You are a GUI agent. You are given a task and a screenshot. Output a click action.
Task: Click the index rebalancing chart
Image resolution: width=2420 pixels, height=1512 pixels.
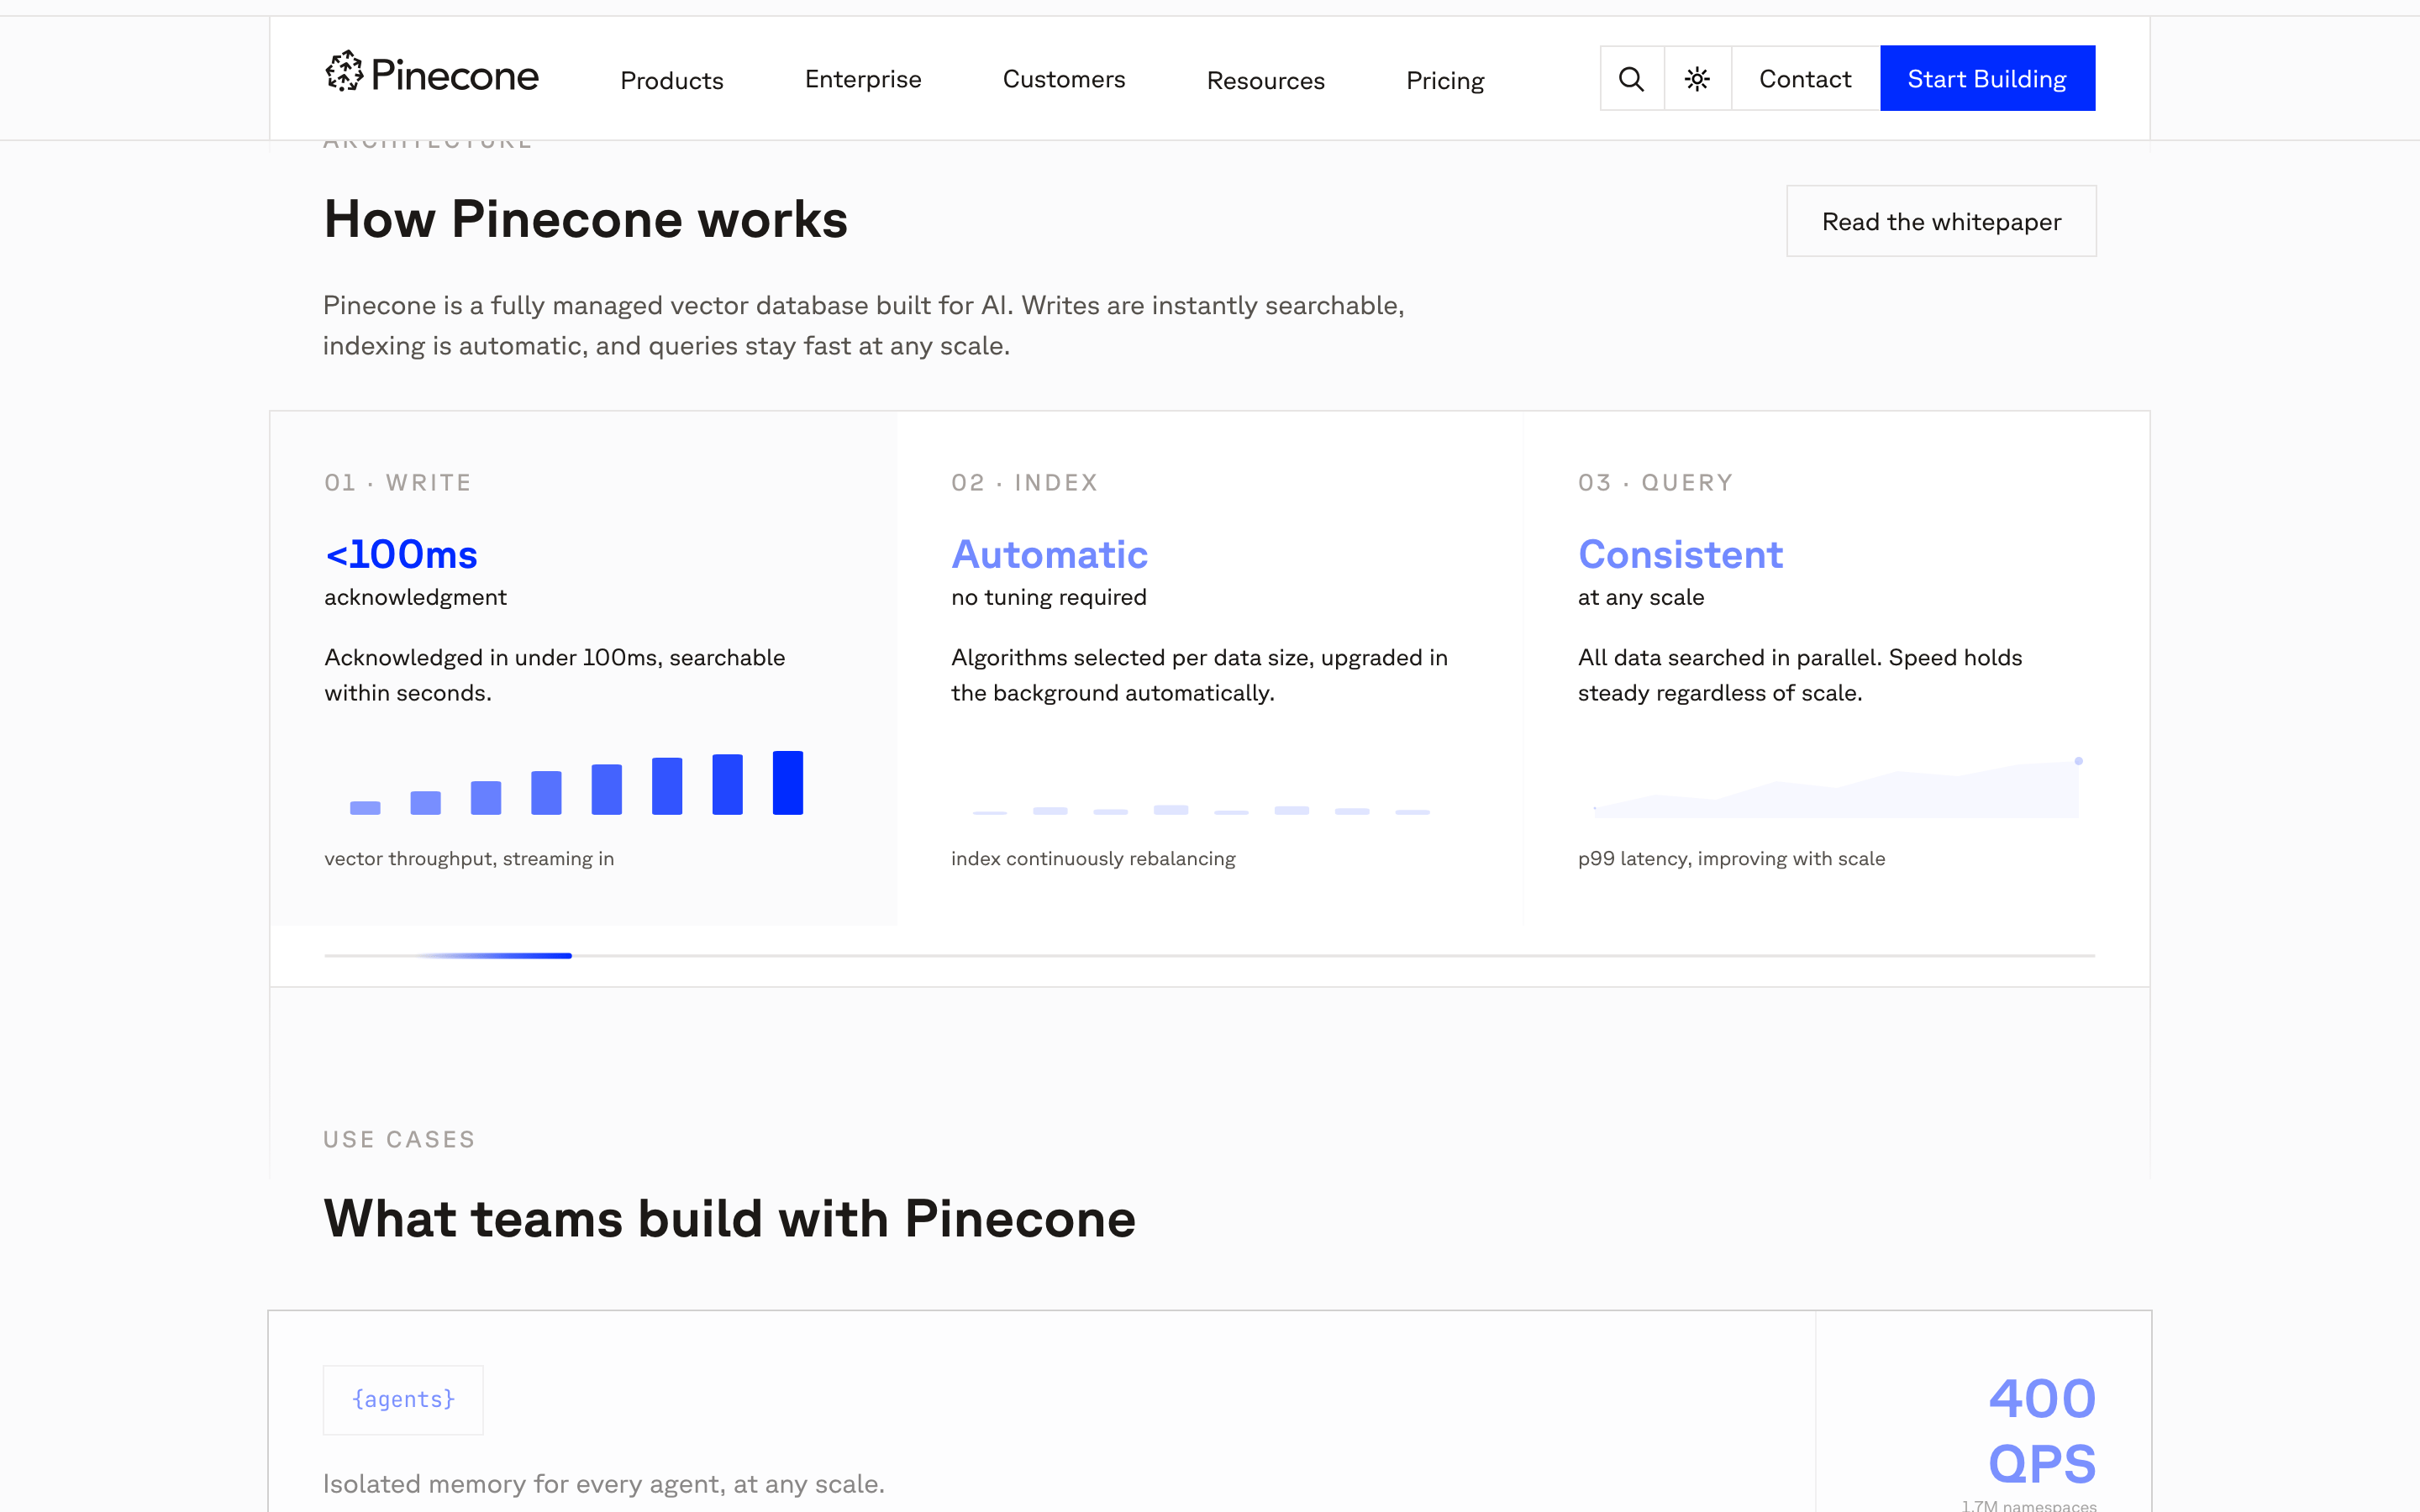1201,808
